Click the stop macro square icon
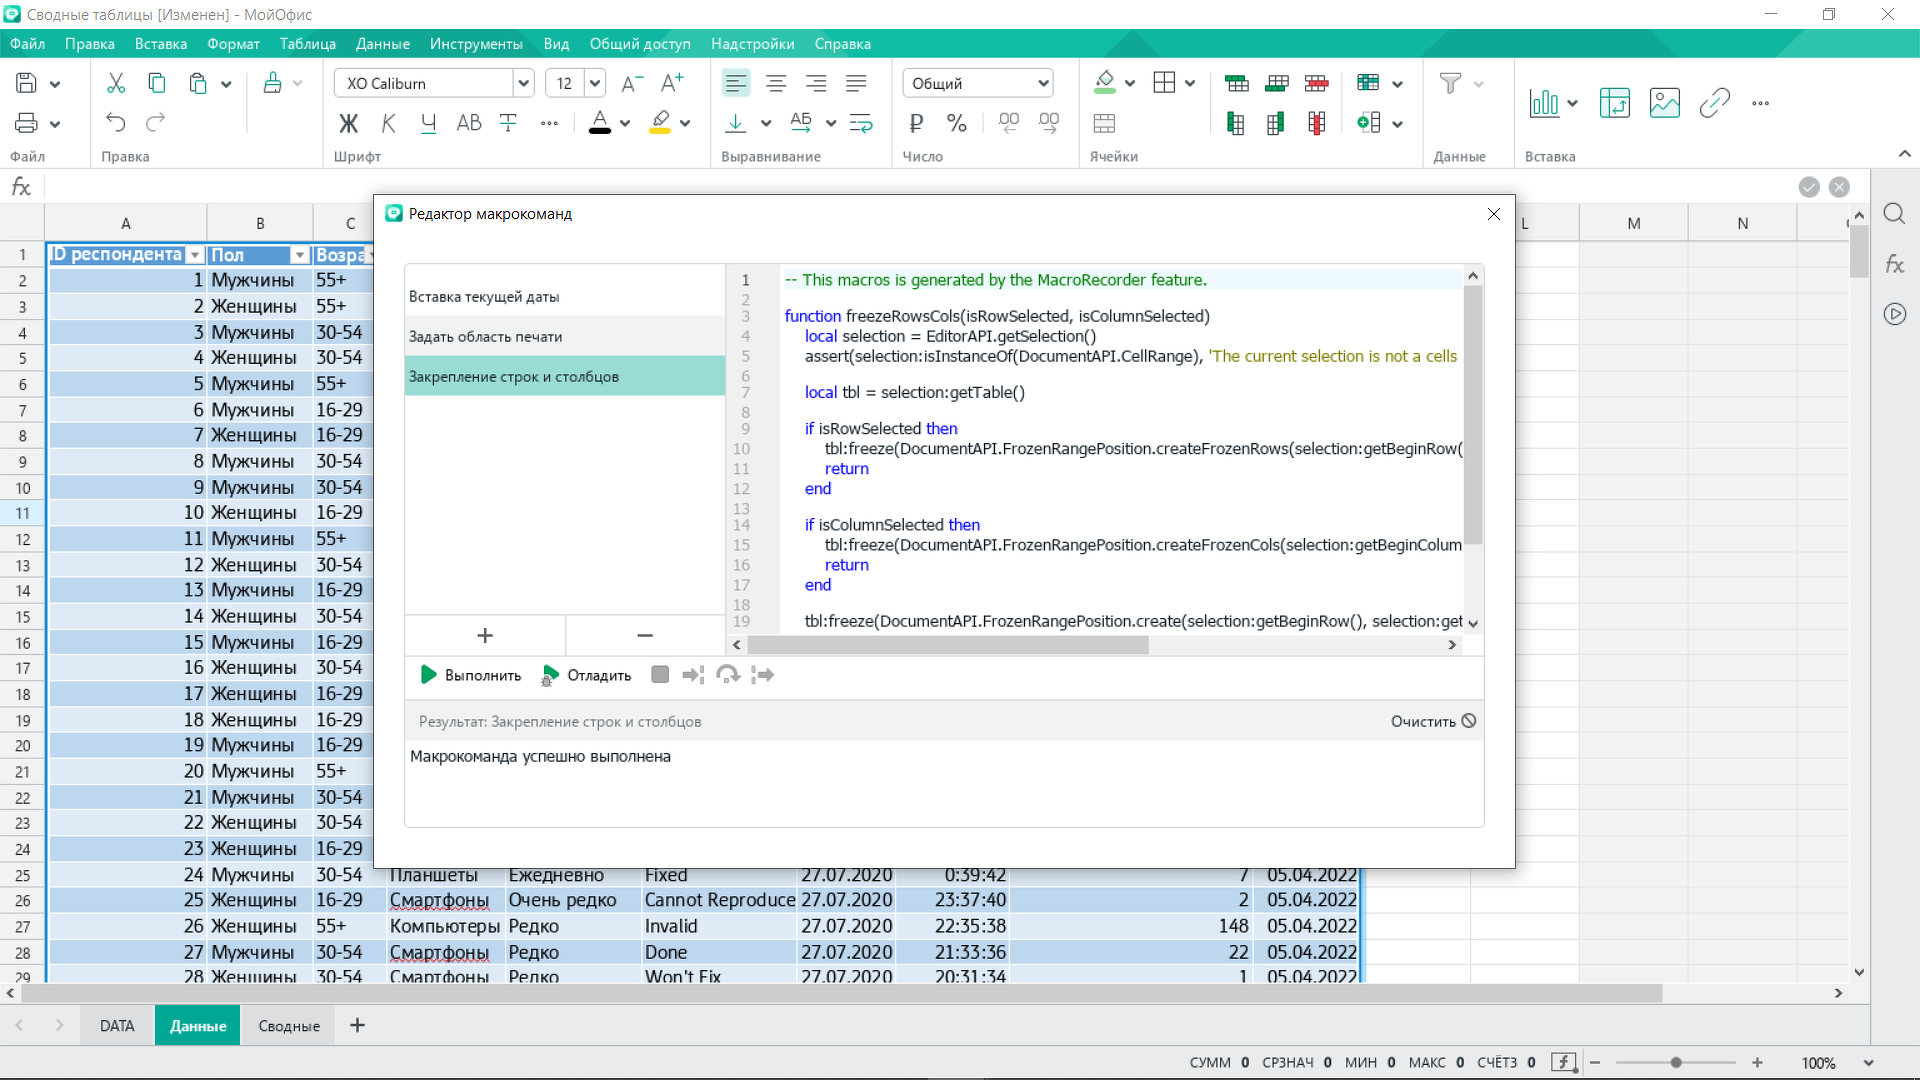This screenshot has width=1920, height=1080. [659, 675]
